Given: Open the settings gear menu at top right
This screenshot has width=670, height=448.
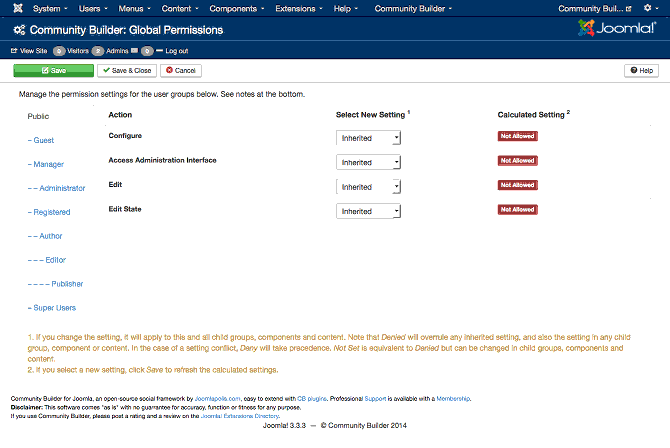Looking at the screenshot, I should (651, 8).
